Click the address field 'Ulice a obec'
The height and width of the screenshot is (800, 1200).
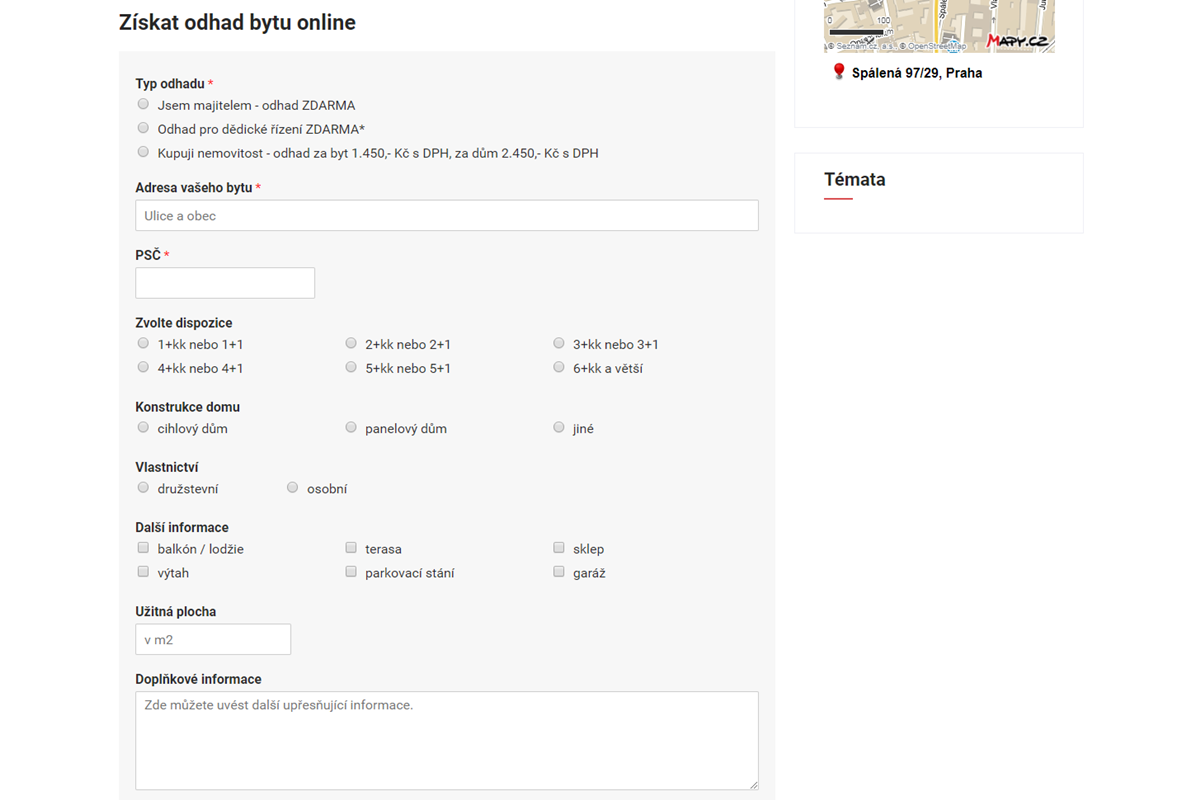pos(446,216)
